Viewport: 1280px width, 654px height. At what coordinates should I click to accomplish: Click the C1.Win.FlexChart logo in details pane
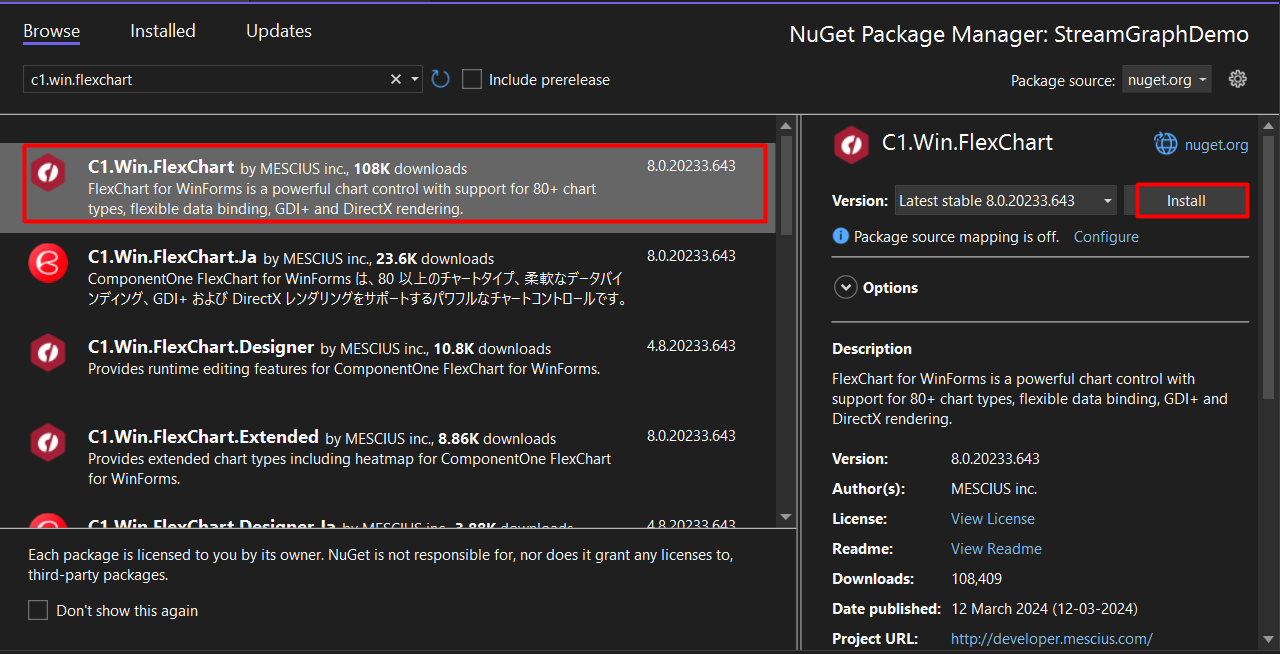coord(851,144)
